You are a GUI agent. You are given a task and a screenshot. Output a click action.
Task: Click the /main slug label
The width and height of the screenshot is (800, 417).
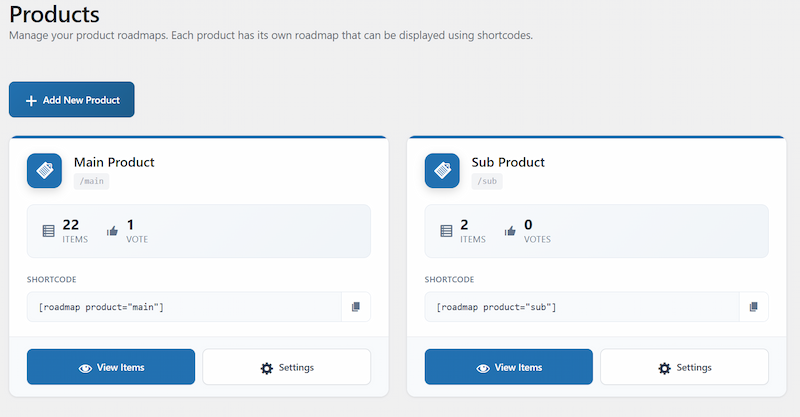[x=91, y=182]
